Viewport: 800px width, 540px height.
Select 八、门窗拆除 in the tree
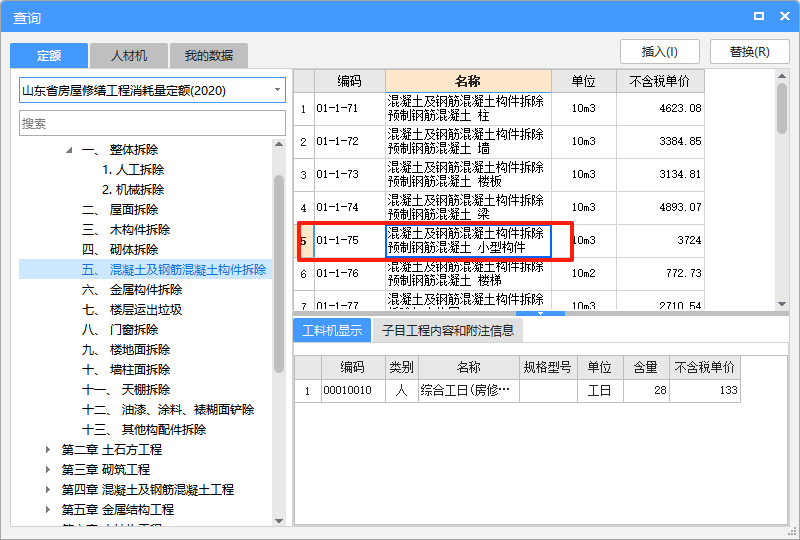tap(120, 330)
